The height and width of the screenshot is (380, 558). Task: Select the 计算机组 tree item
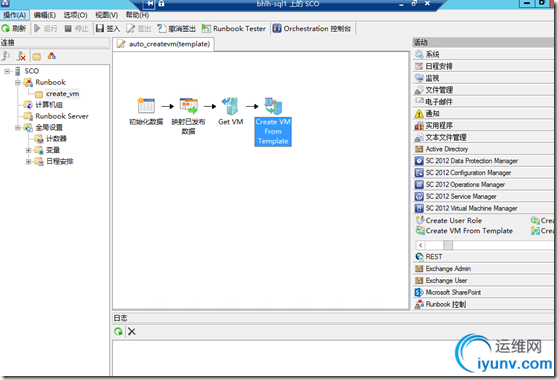(x=43, y=105)
